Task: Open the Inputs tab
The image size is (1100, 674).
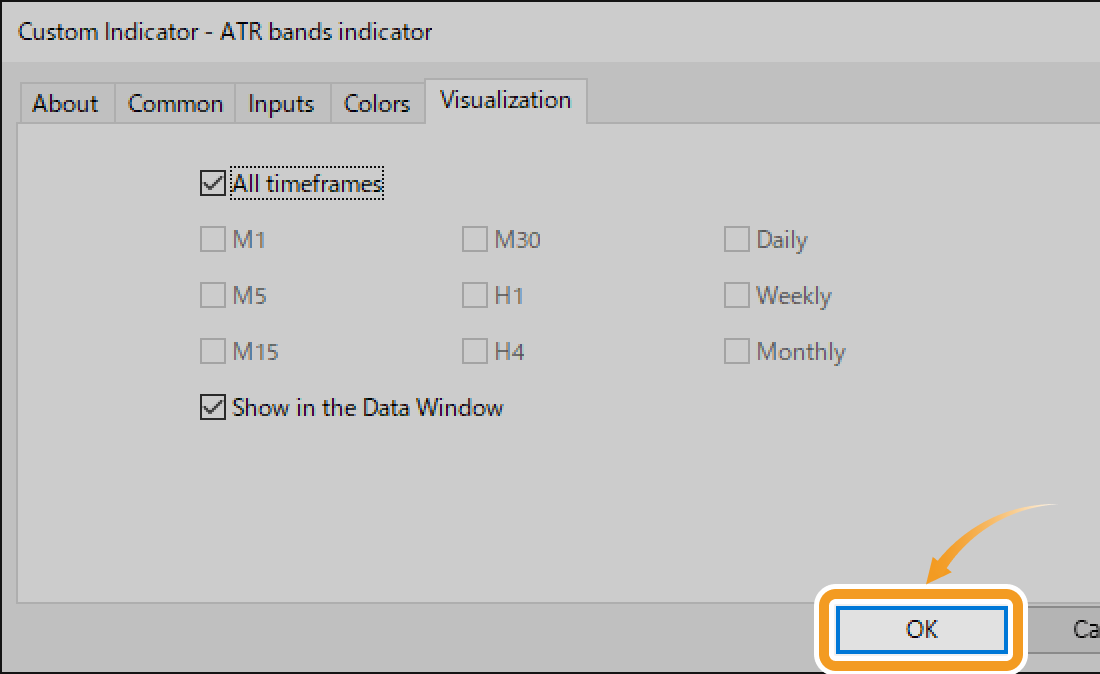Action: coord(281,104)
